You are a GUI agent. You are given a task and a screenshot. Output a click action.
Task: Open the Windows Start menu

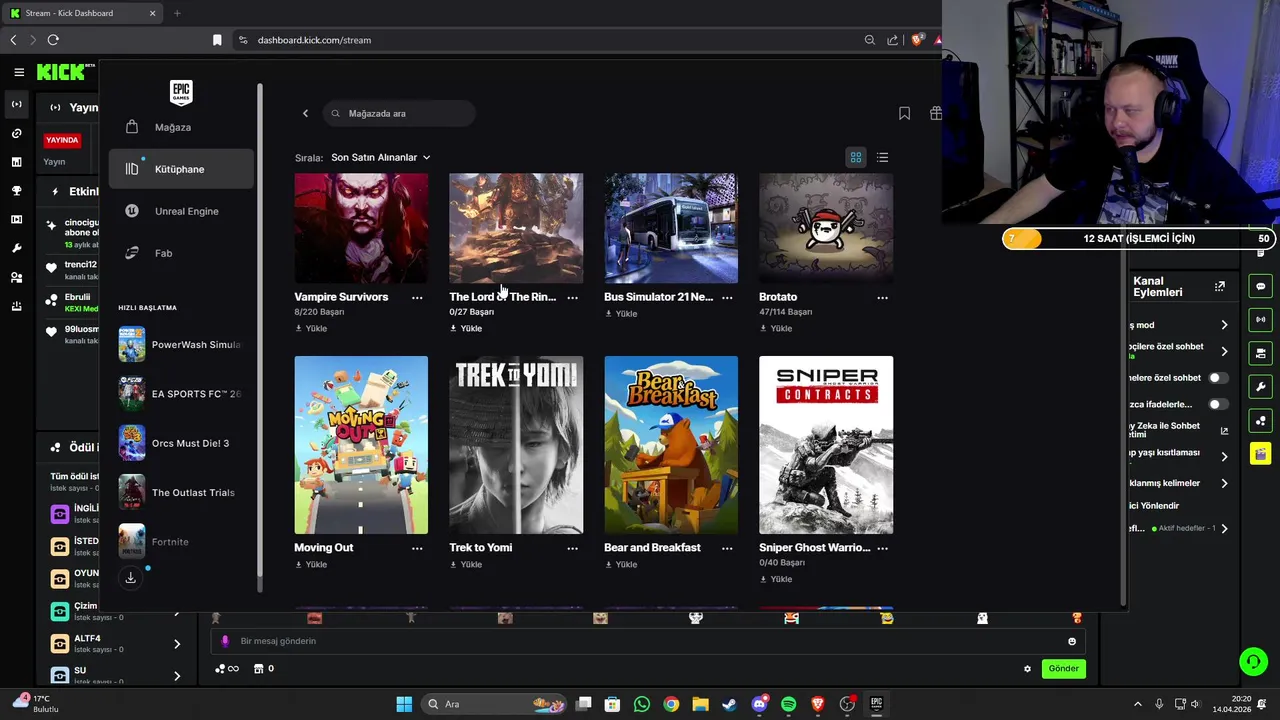click(x=404, y=704)
